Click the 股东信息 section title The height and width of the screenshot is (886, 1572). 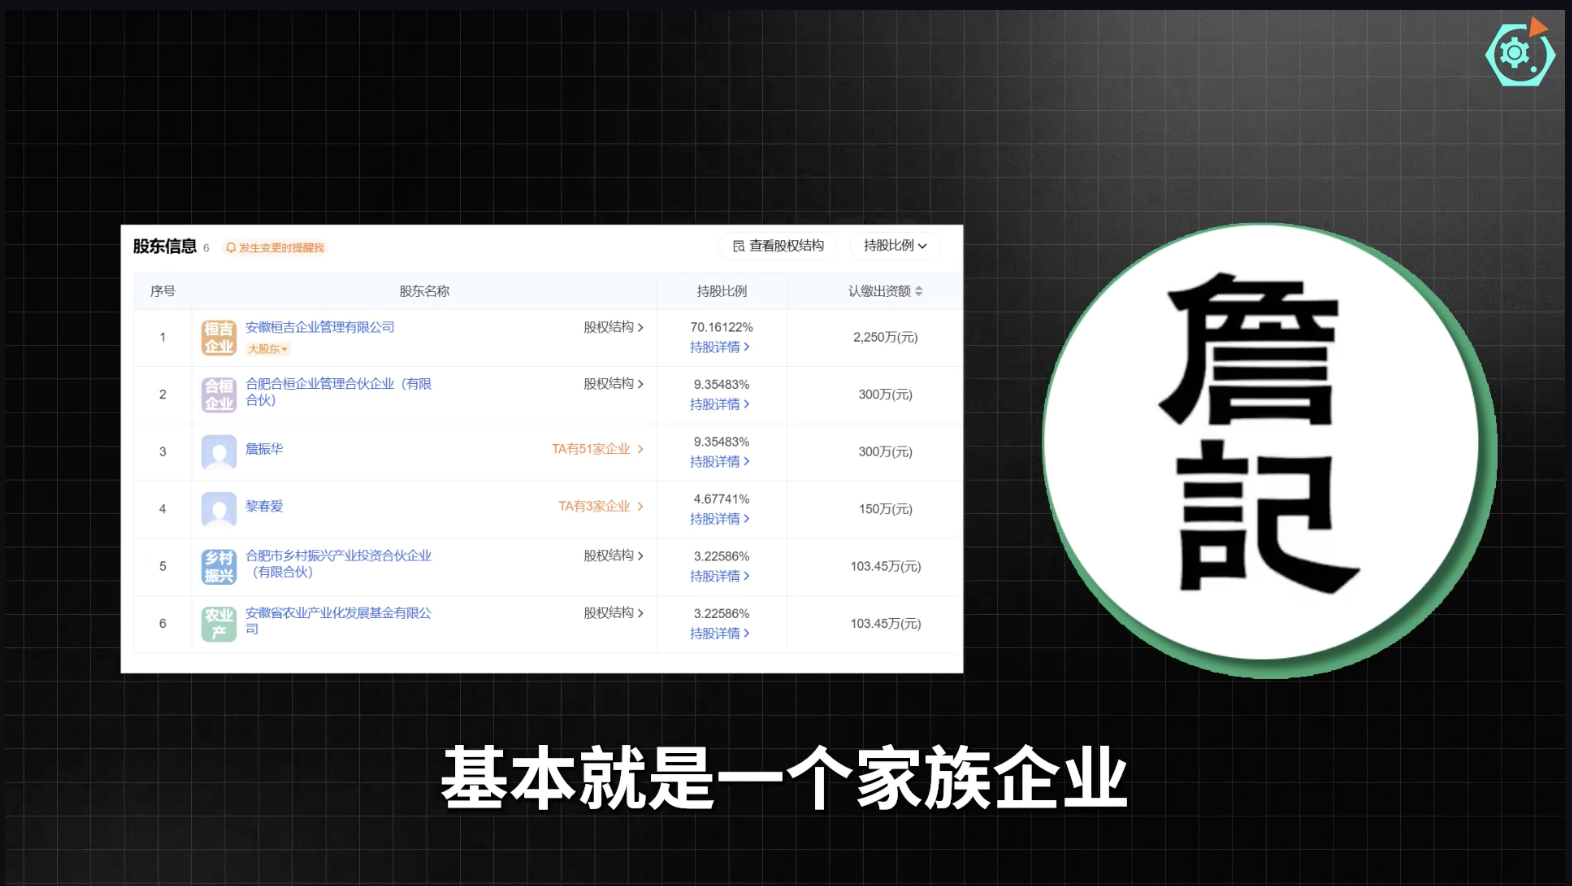164,246
